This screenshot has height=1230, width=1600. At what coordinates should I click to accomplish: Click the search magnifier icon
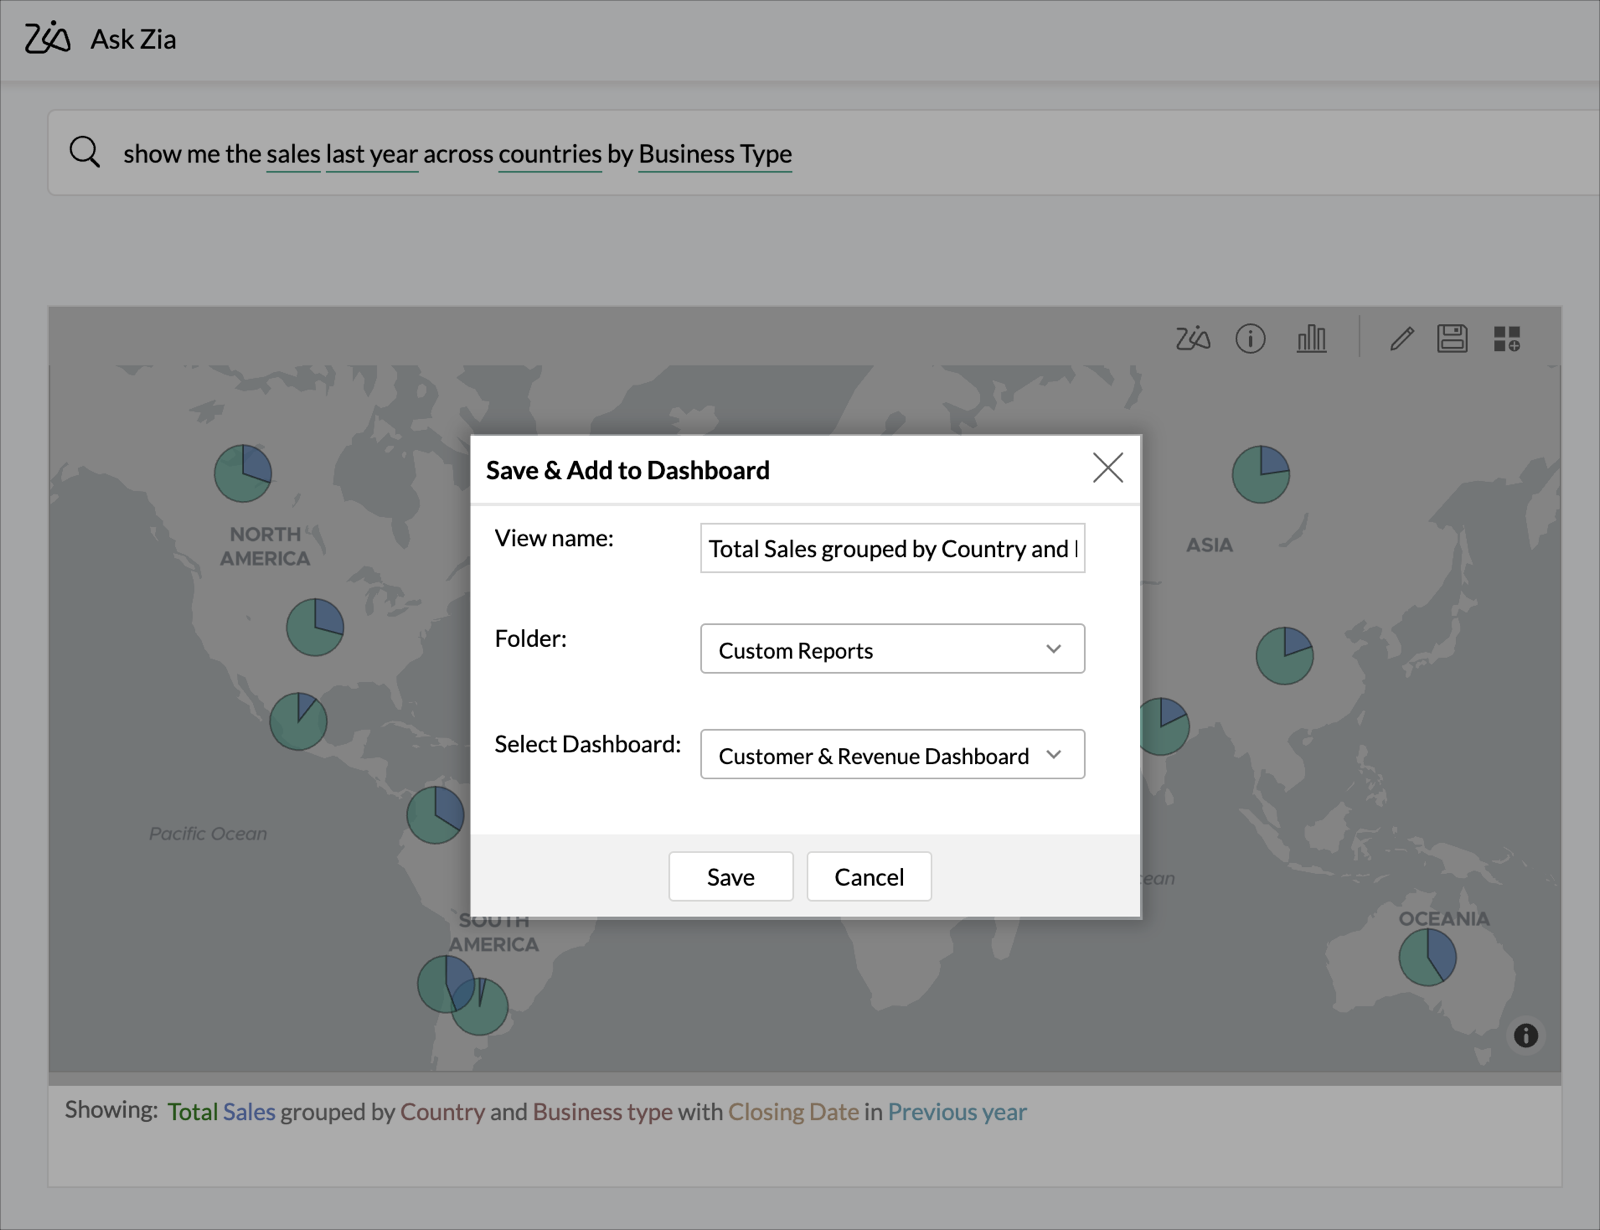tap(85, 152)
